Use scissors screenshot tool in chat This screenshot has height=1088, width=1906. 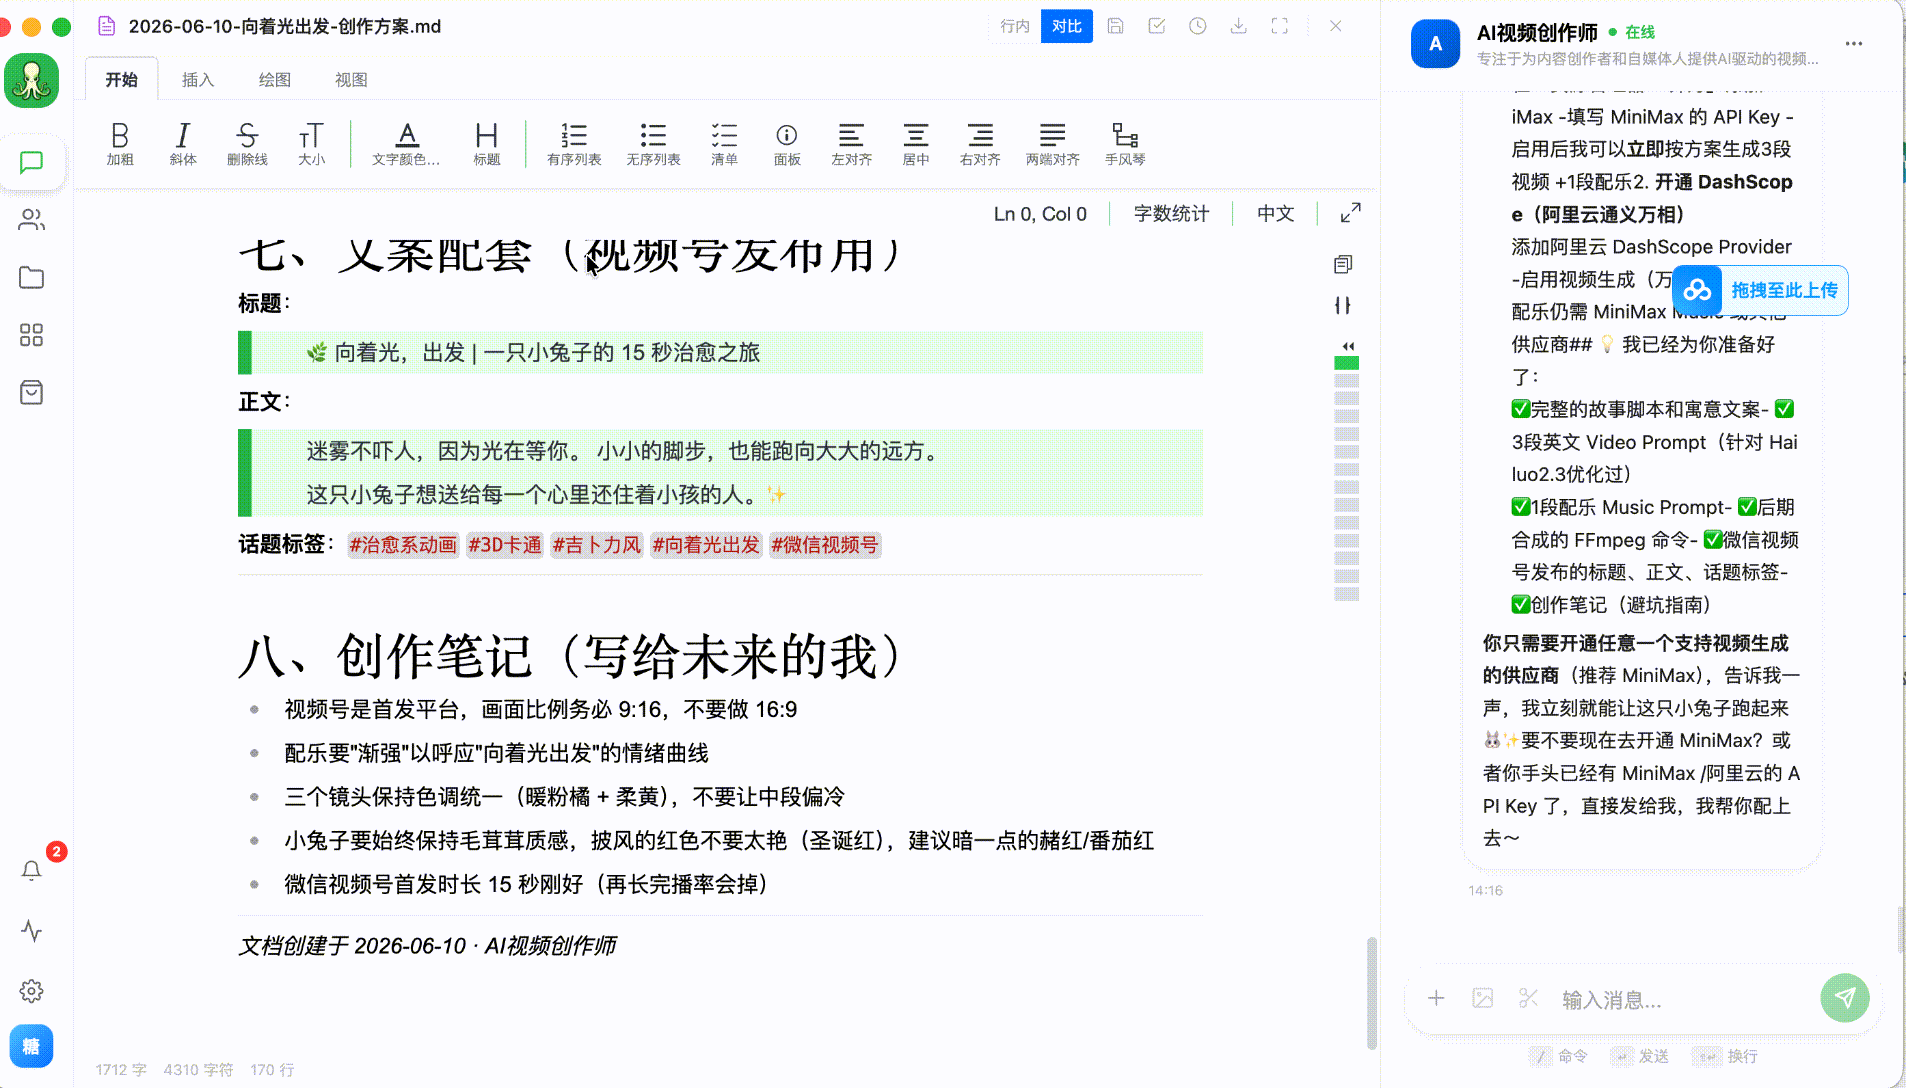[x=1528, y=998]
